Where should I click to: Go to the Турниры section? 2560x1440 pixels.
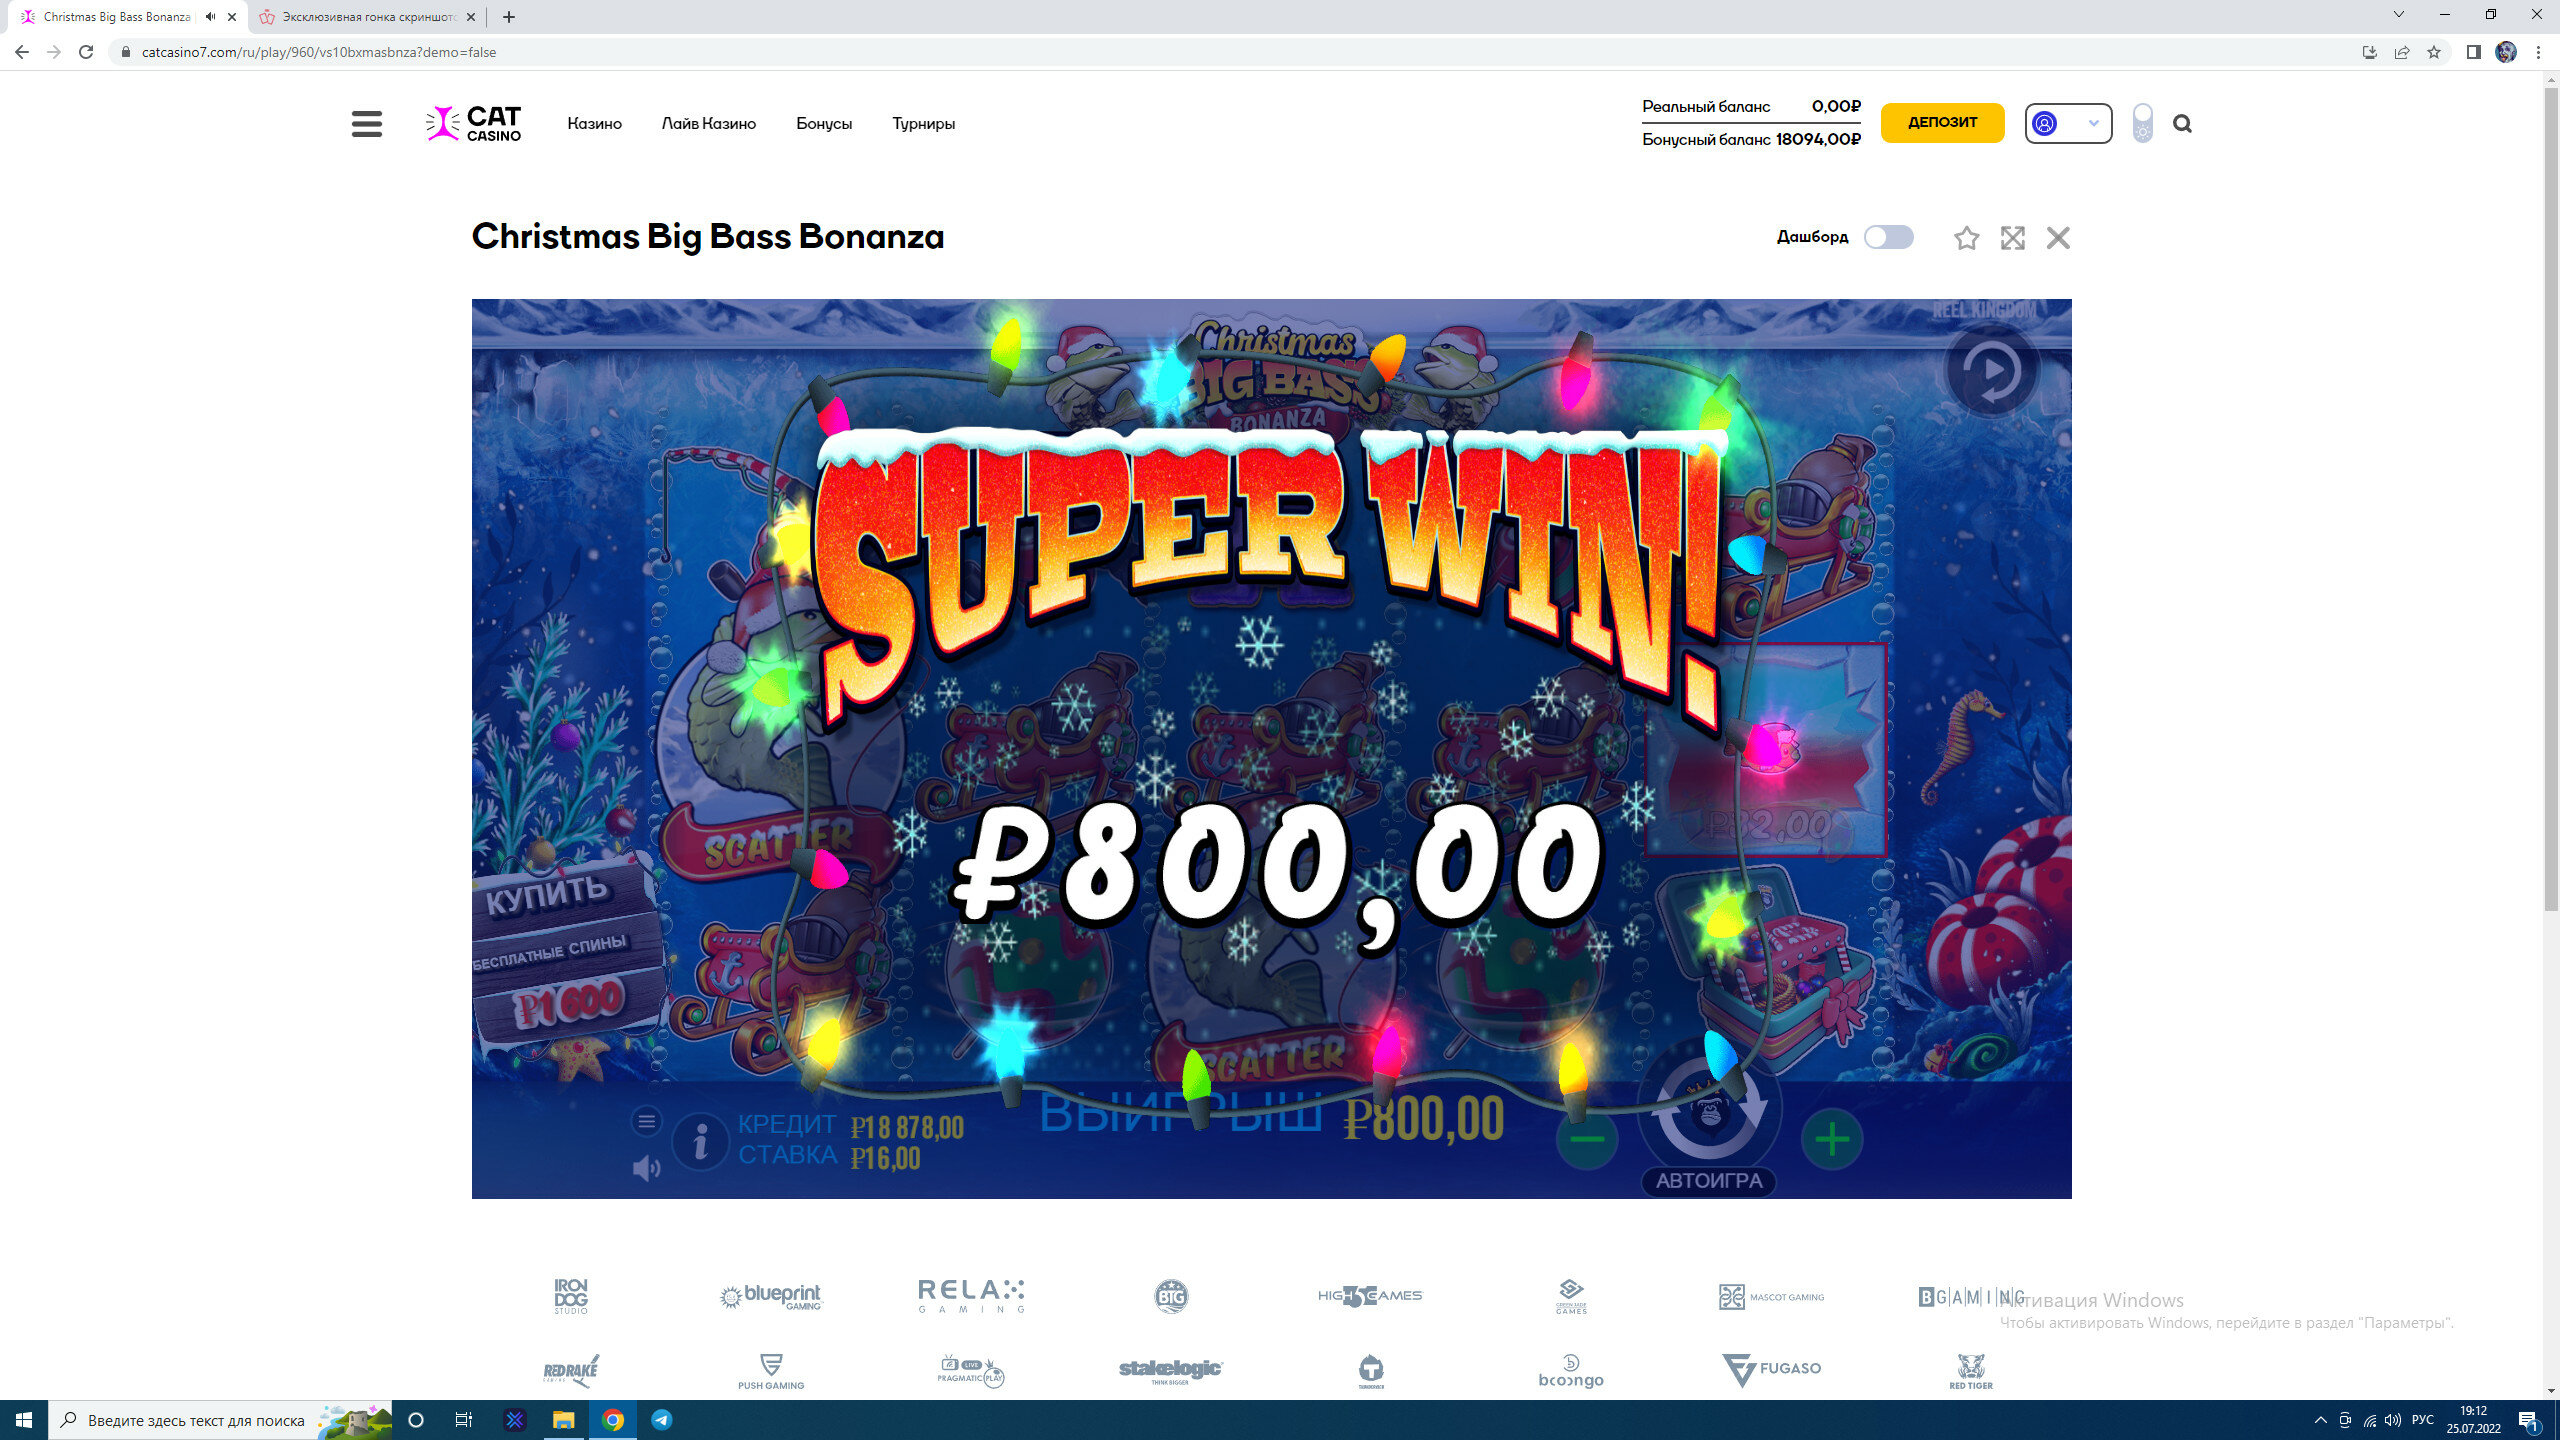click(x=923, y=124)
